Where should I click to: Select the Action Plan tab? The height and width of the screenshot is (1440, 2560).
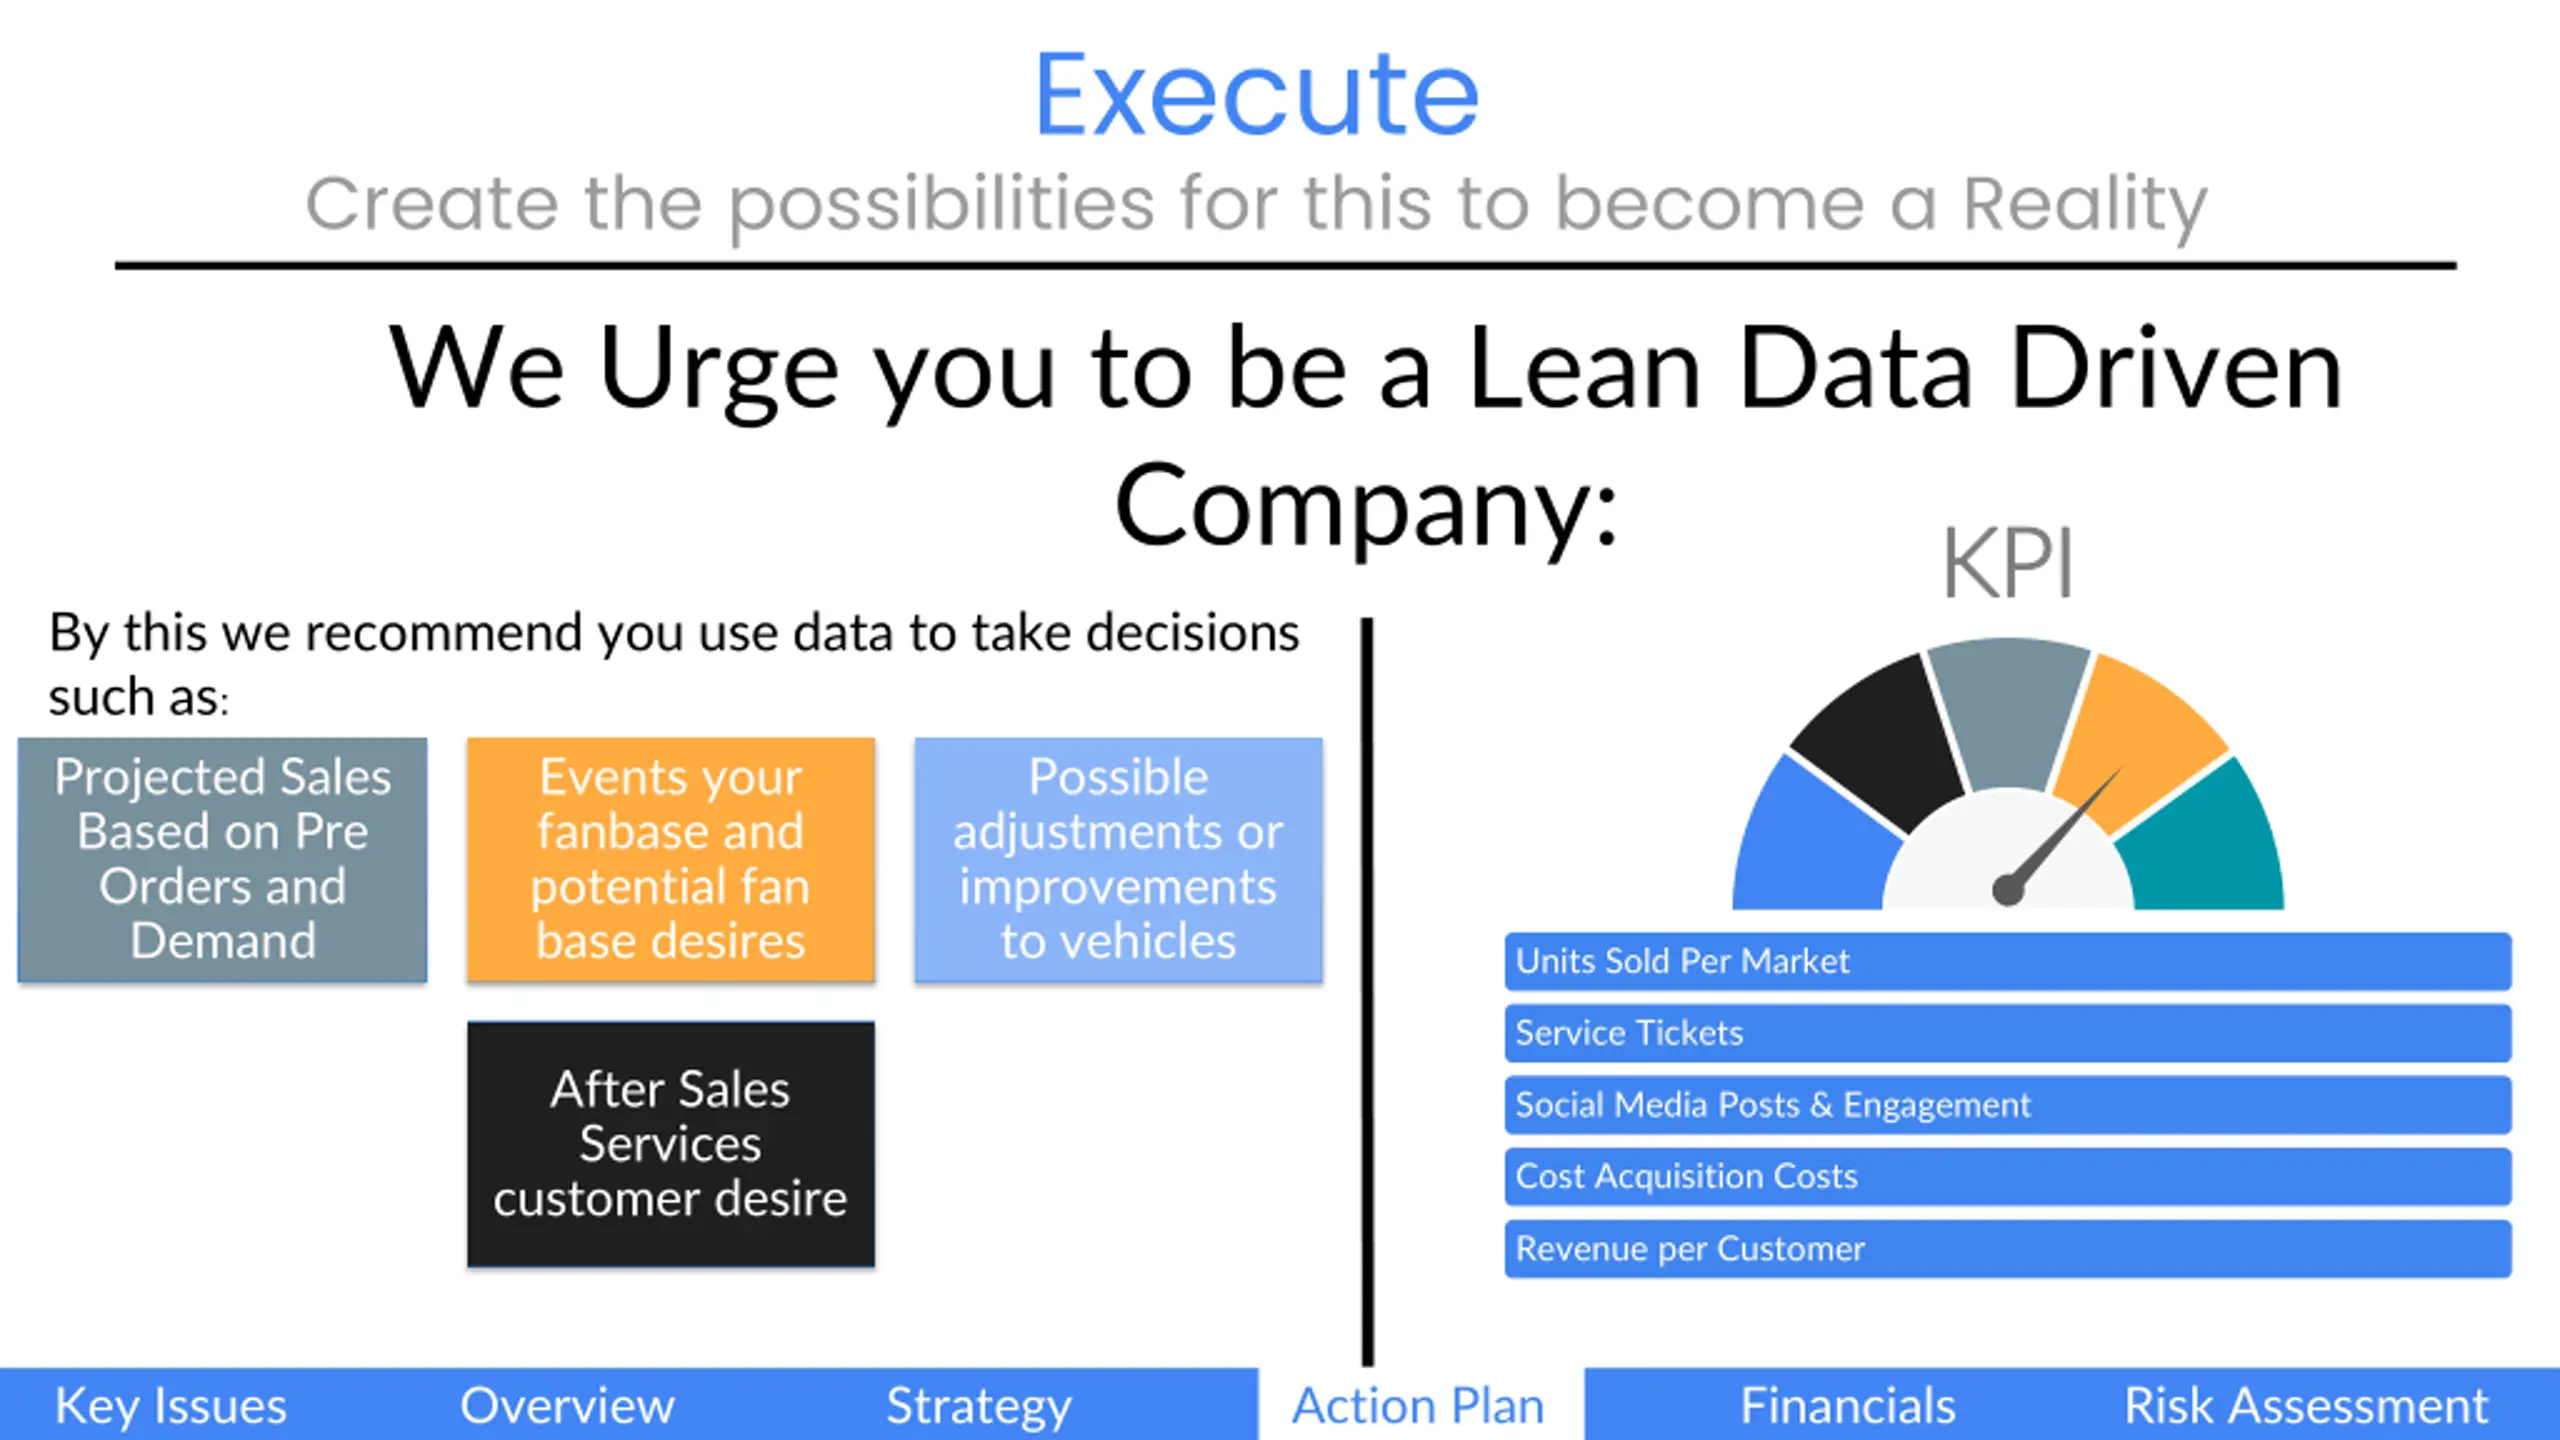coord(1419,1405)
